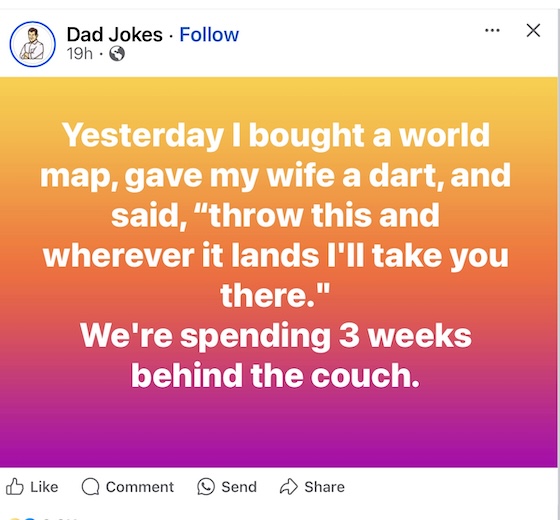Viewport: 560px width, 520px height.
Task: Open the Dad Jokes page name link
Action: point(115,35)
